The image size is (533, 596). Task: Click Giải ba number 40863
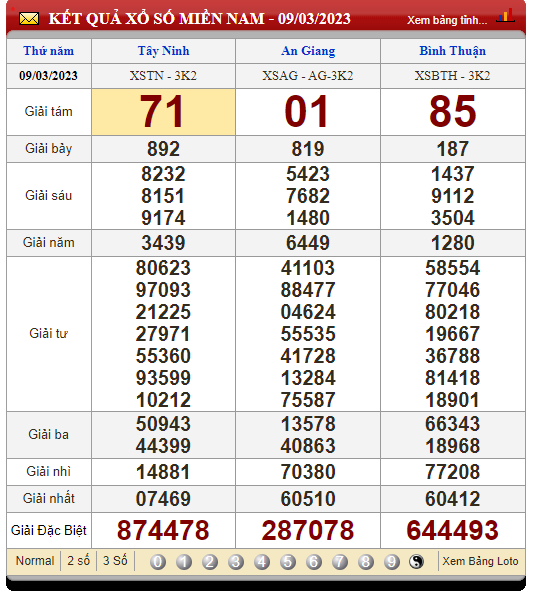click(x=308, y=446)
